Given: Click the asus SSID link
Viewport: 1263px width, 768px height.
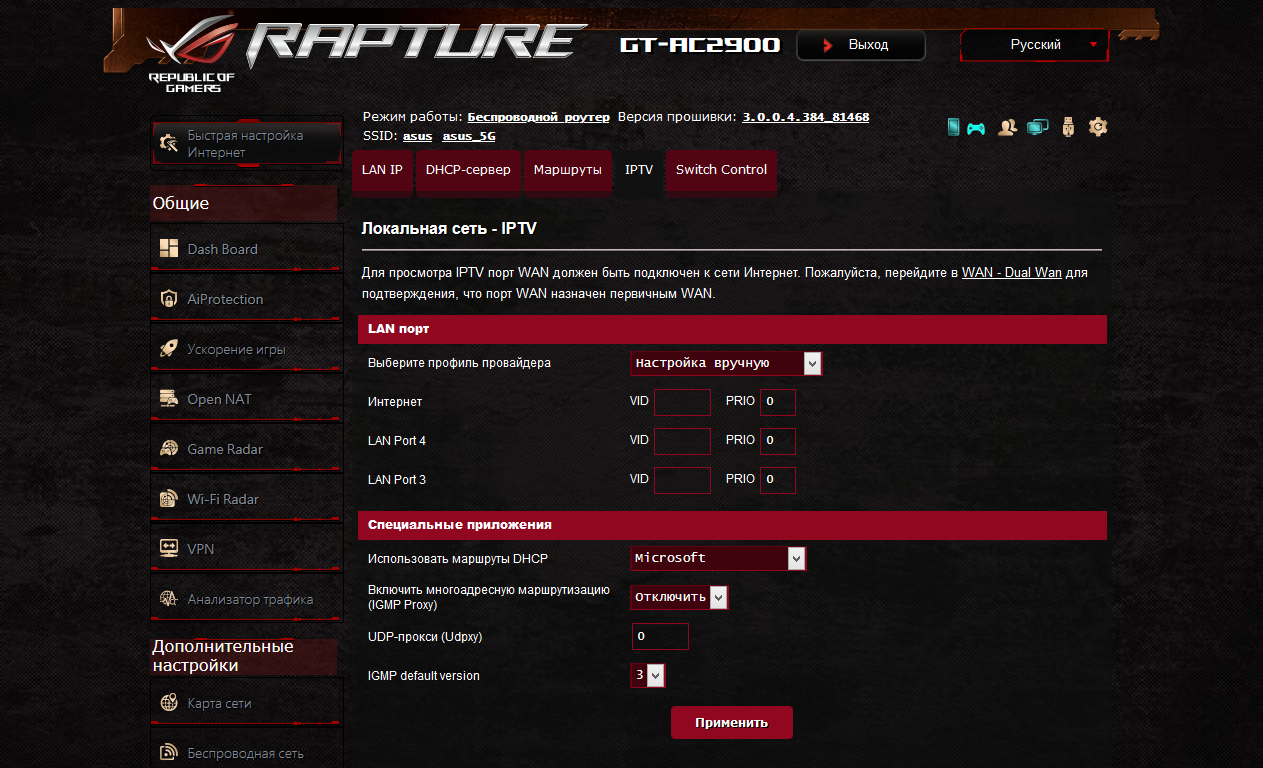Looking at the screenshot, I should point(417,136).
